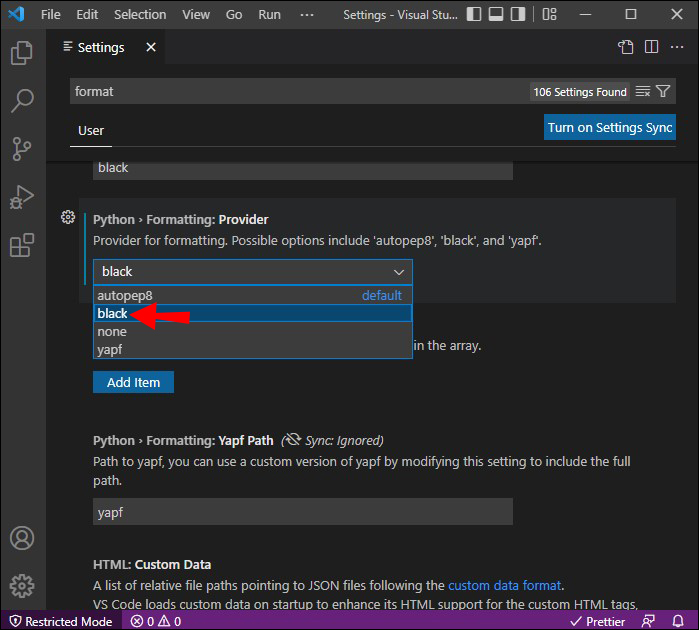
Task: Open the Selection menu
Action: coord(140,15)
